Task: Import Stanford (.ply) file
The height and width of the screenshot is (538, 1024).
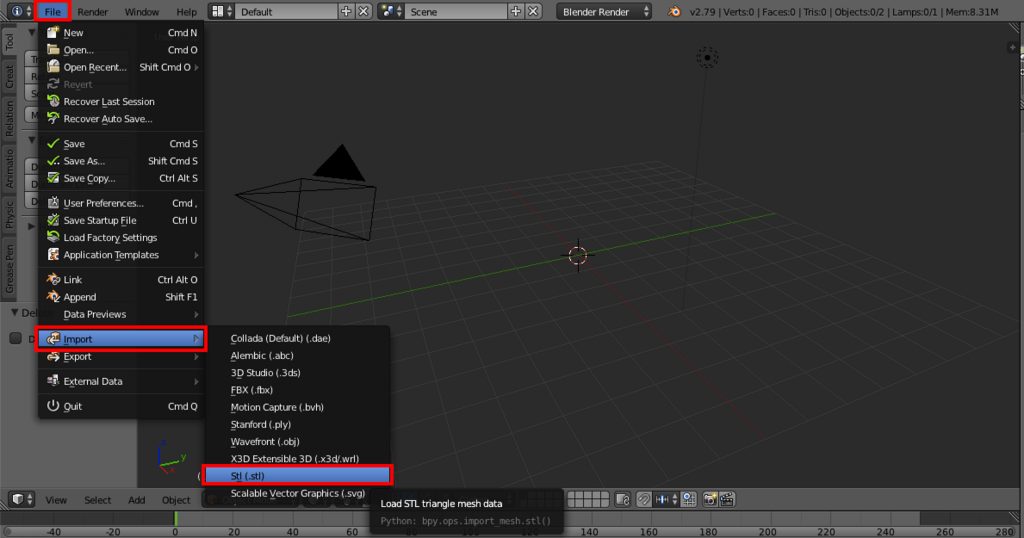Action: point(298,424)
